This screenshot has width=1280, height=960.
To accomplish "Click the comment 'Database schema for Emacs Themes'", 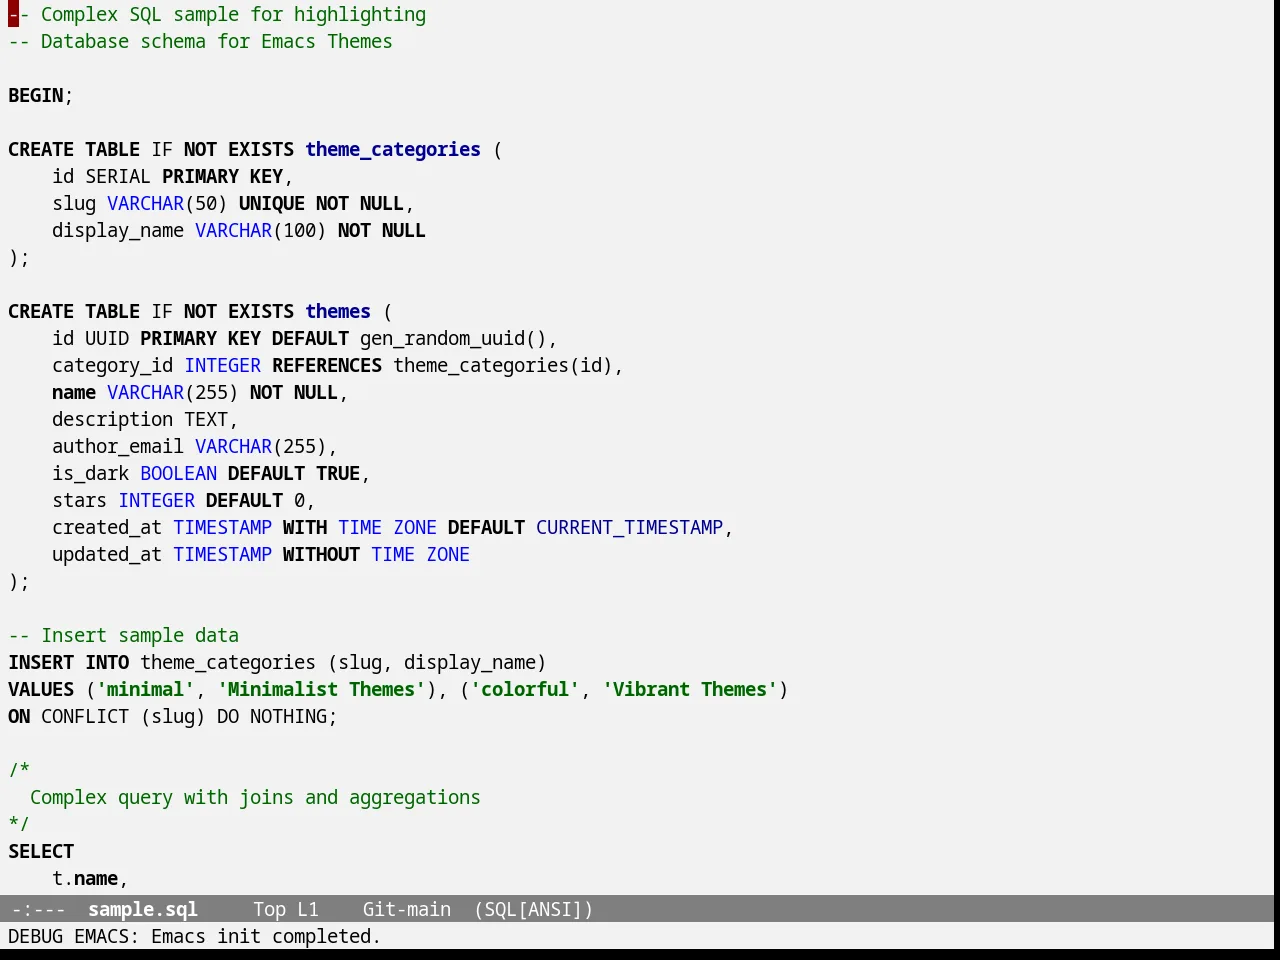I will point(216,41).
